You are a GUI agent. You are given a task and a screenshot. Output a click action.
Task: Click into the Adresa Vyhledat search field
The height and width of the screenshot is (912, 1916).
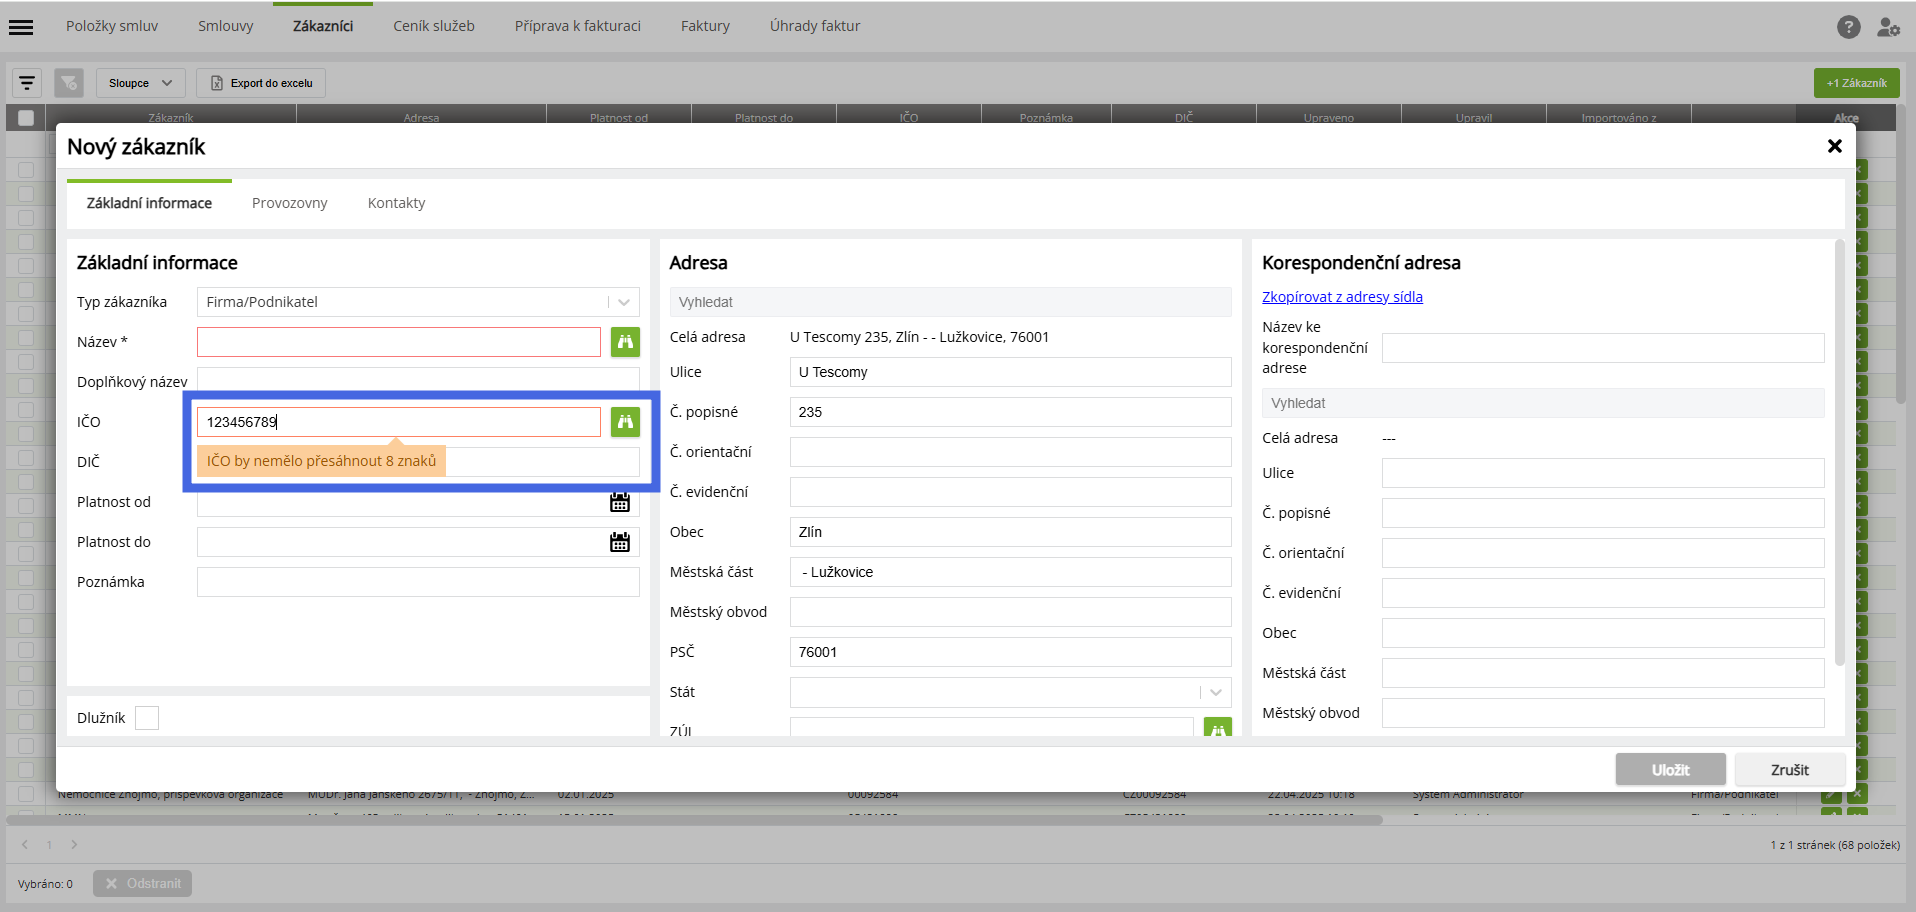click(950, 302)
